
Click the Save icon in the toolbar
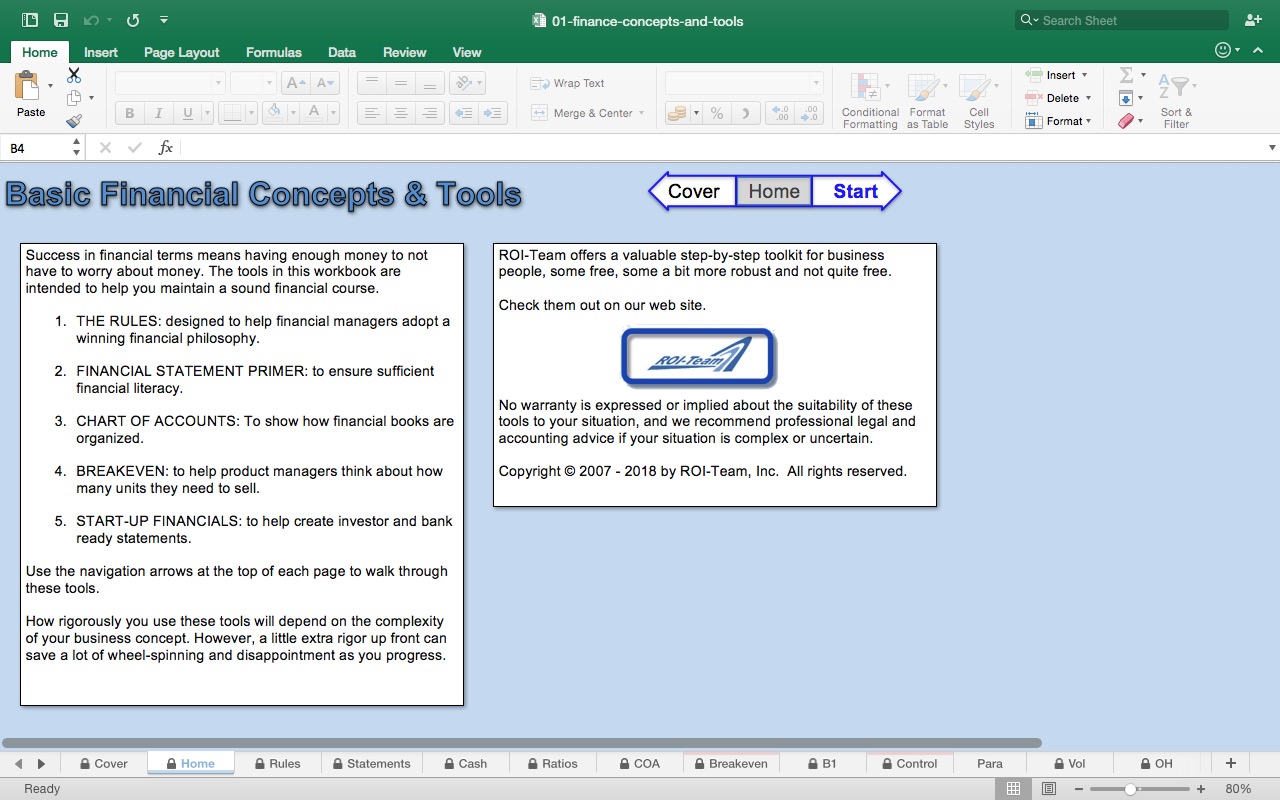(60, 19)
